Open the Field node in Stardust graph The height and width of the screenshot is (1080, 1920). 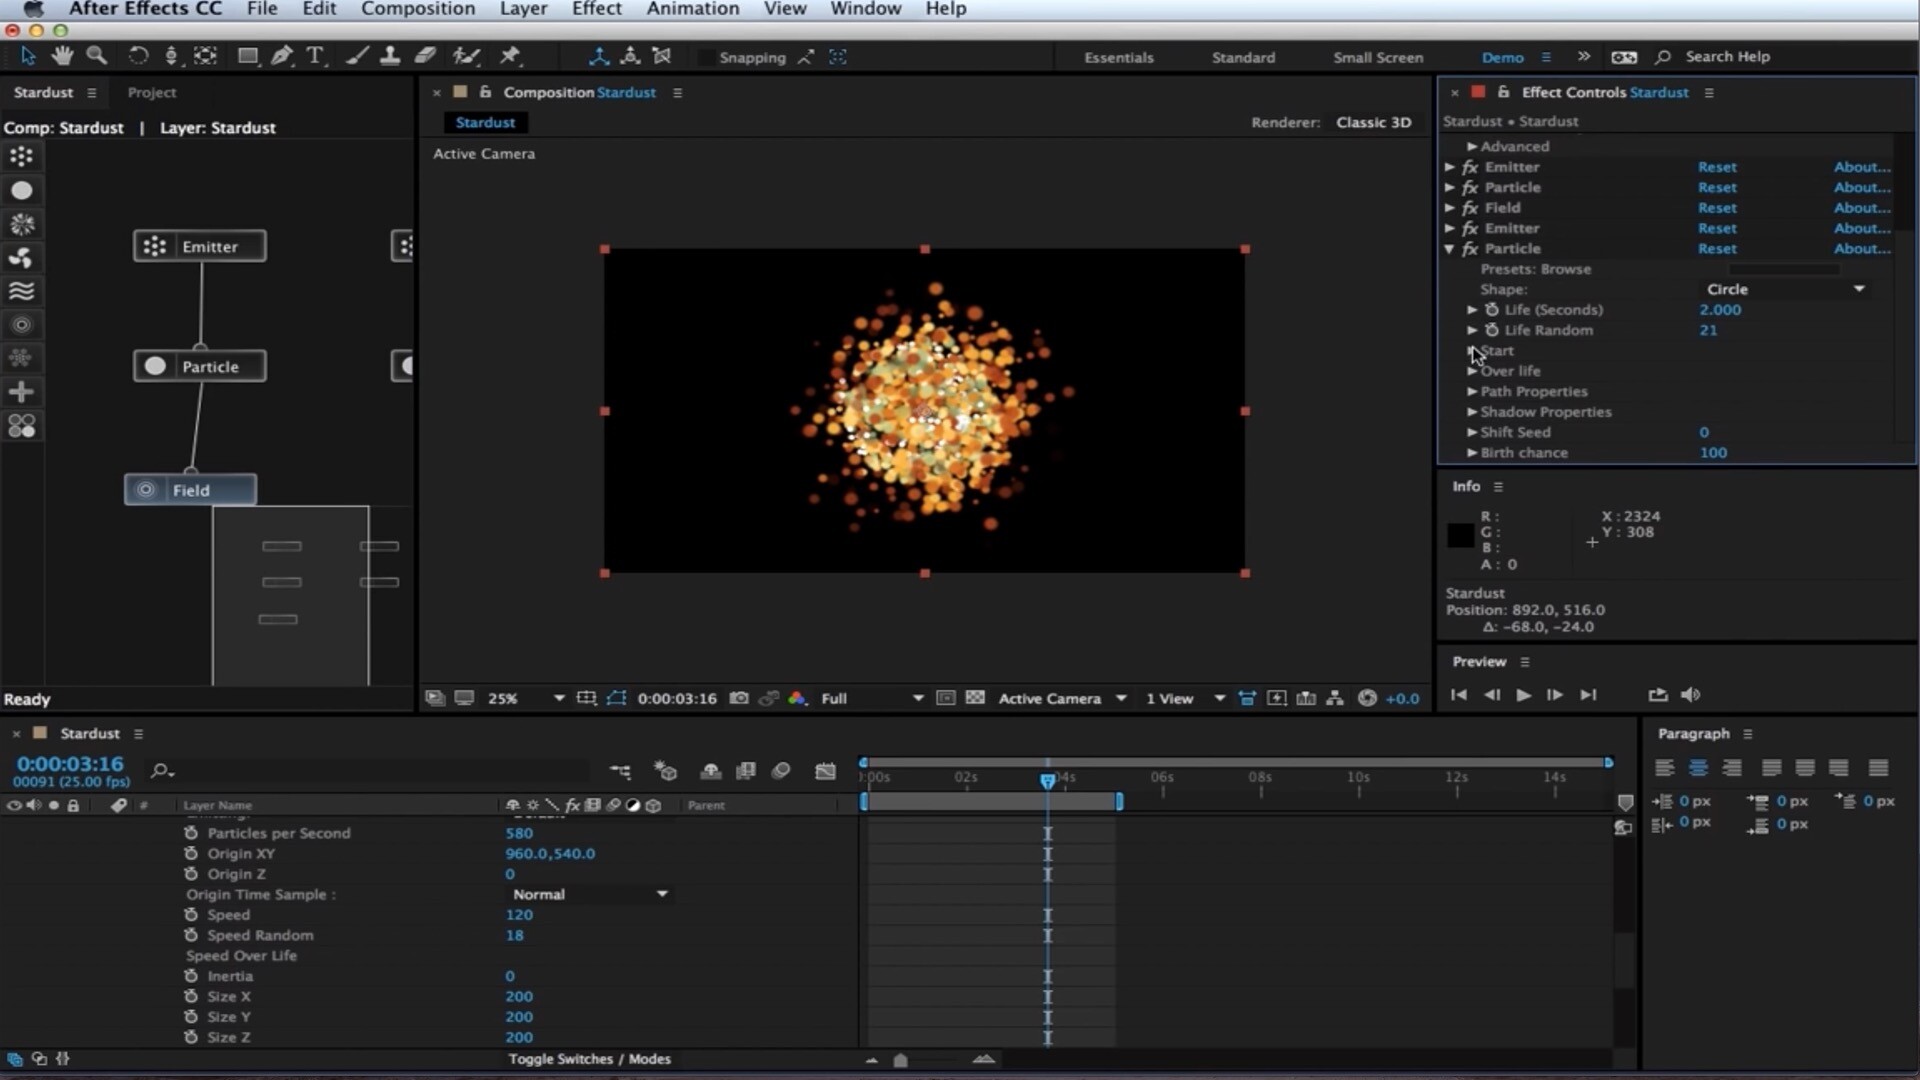click(x=190, y=490)
